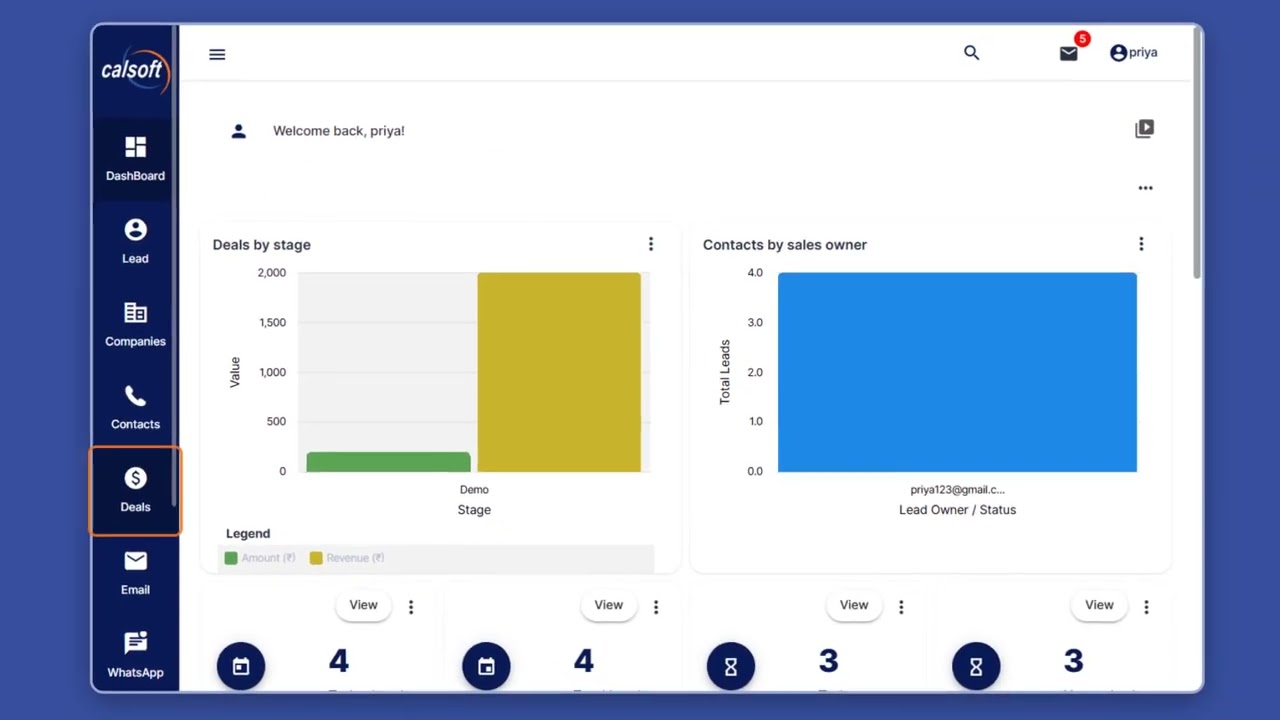Image resolution: width=1280 pixels, height=720 pixels.
Task: Click View on the third stat card
Action: [854, 605]
